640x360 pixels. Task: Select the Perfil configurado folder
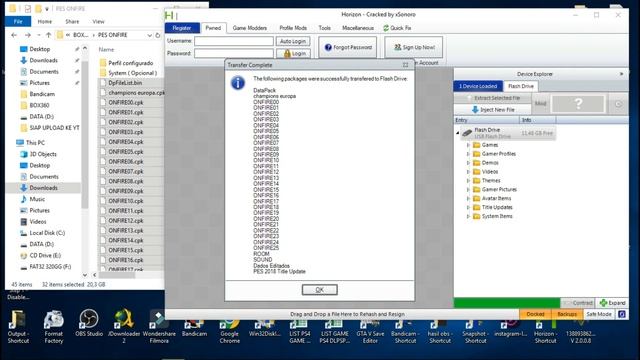click(131, 63)
